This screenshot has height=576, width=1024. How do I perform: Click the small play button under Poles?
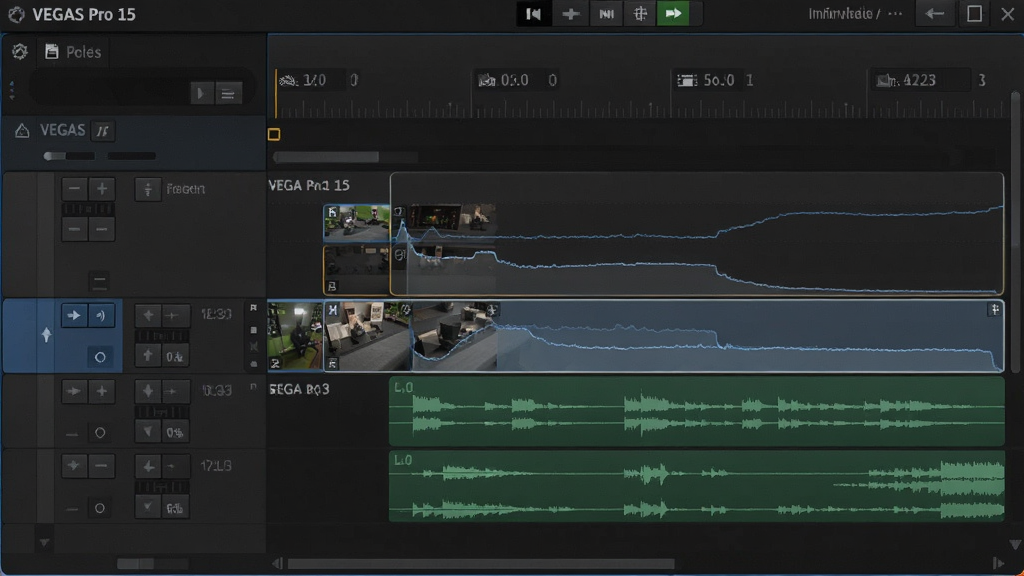200,93
